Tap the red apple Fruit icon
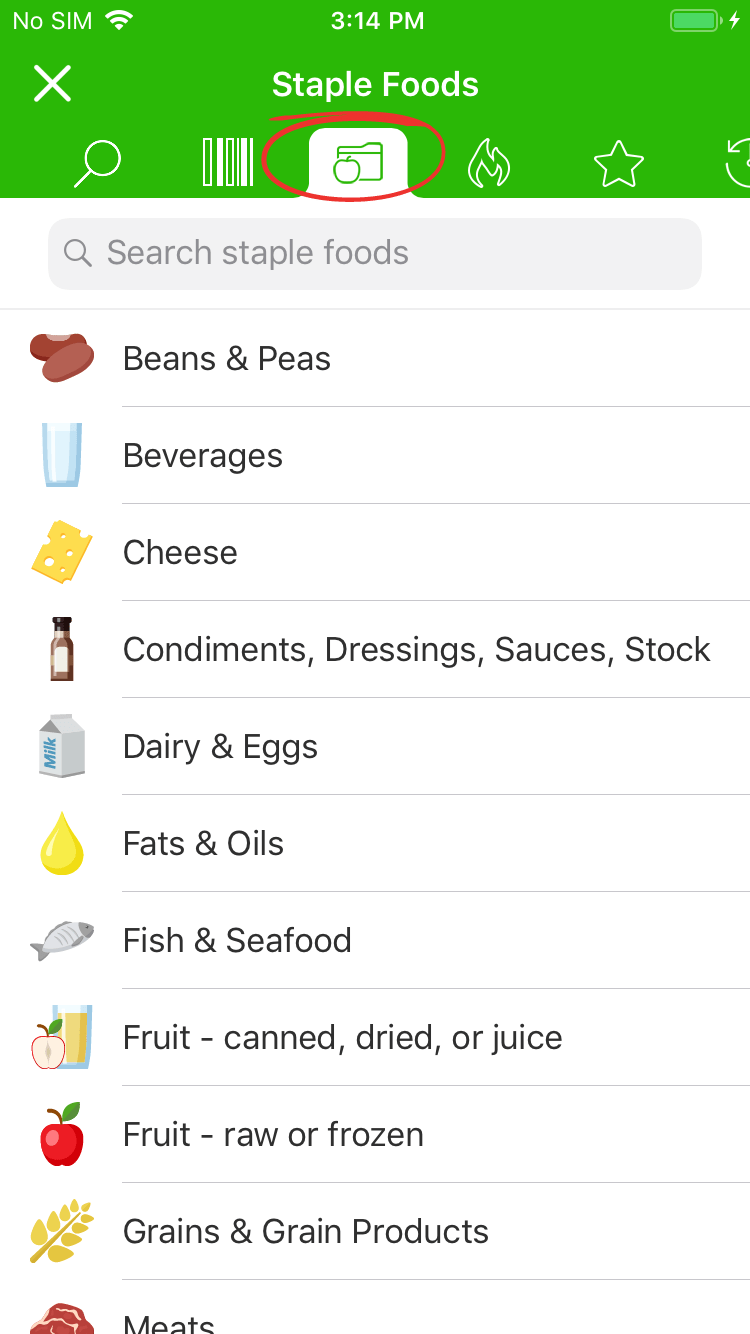 pos(62,1134)
